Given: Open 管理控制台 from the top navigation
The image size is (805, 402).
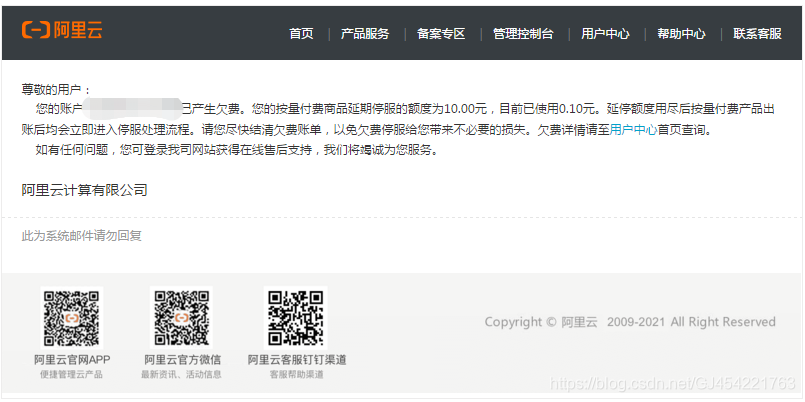Looking at the screenshot, I should (x=523, y=34).
